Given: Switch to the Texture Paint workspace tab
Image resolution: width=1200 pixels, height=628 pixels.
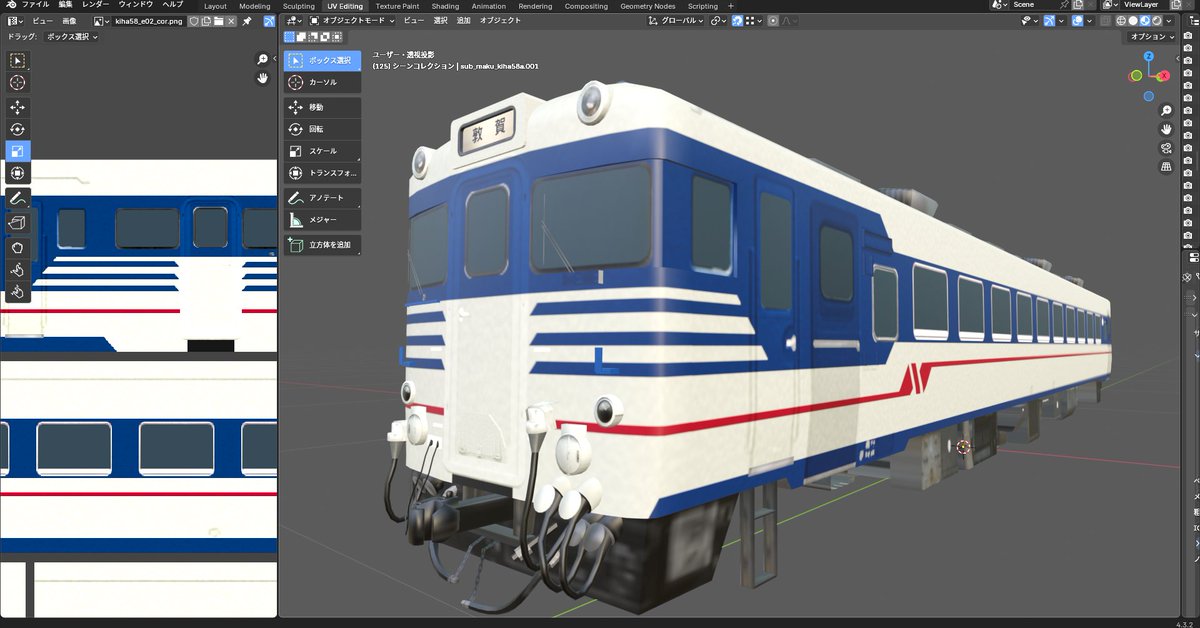Looking at the screenshot, I should (397, 6).
